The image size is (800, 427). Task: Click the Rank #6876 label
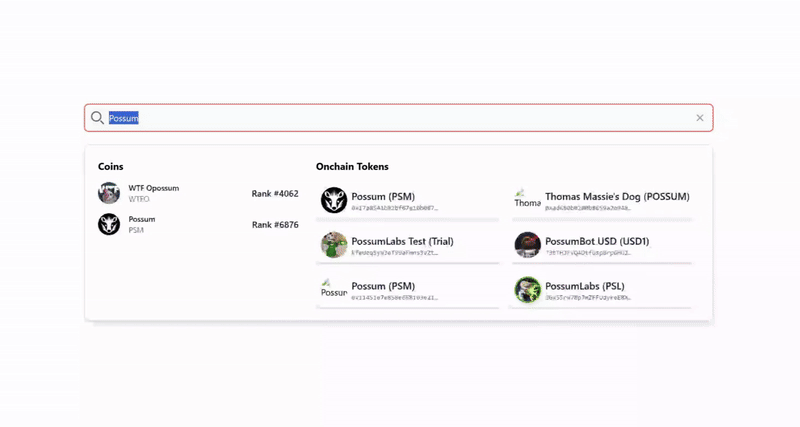pos(275,225)
